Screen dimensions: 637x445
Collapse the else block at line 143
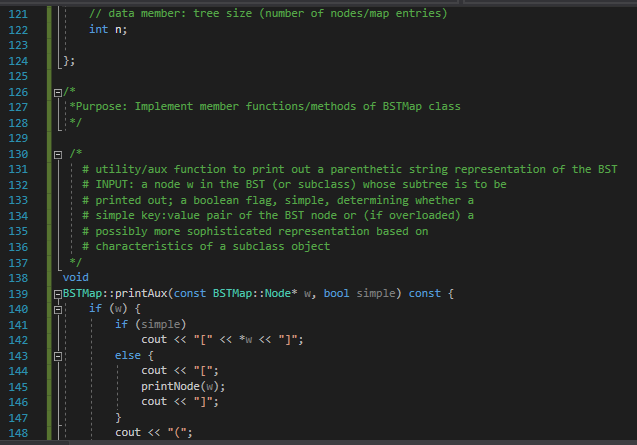(x=58, y=357)
